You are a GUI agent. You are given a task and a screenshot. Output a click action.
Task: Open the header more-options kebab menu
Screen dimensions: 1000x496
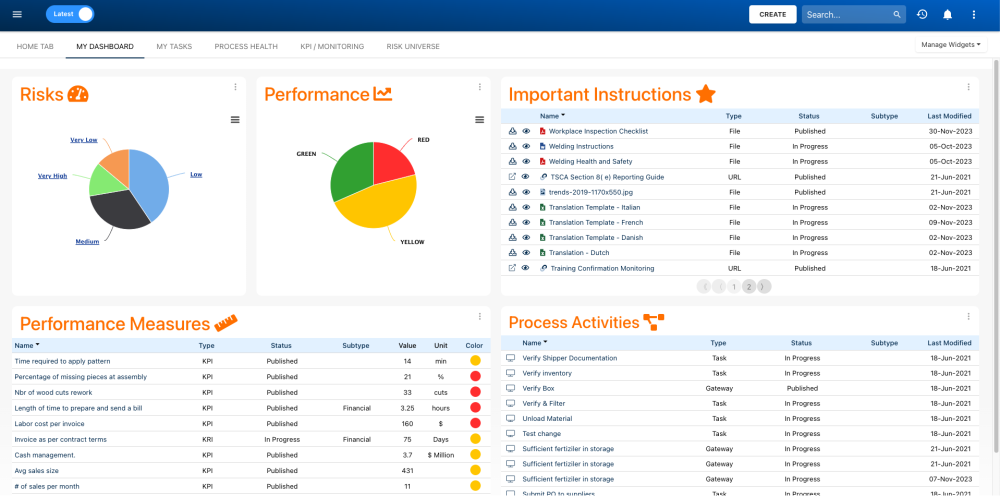coord(974,14)
